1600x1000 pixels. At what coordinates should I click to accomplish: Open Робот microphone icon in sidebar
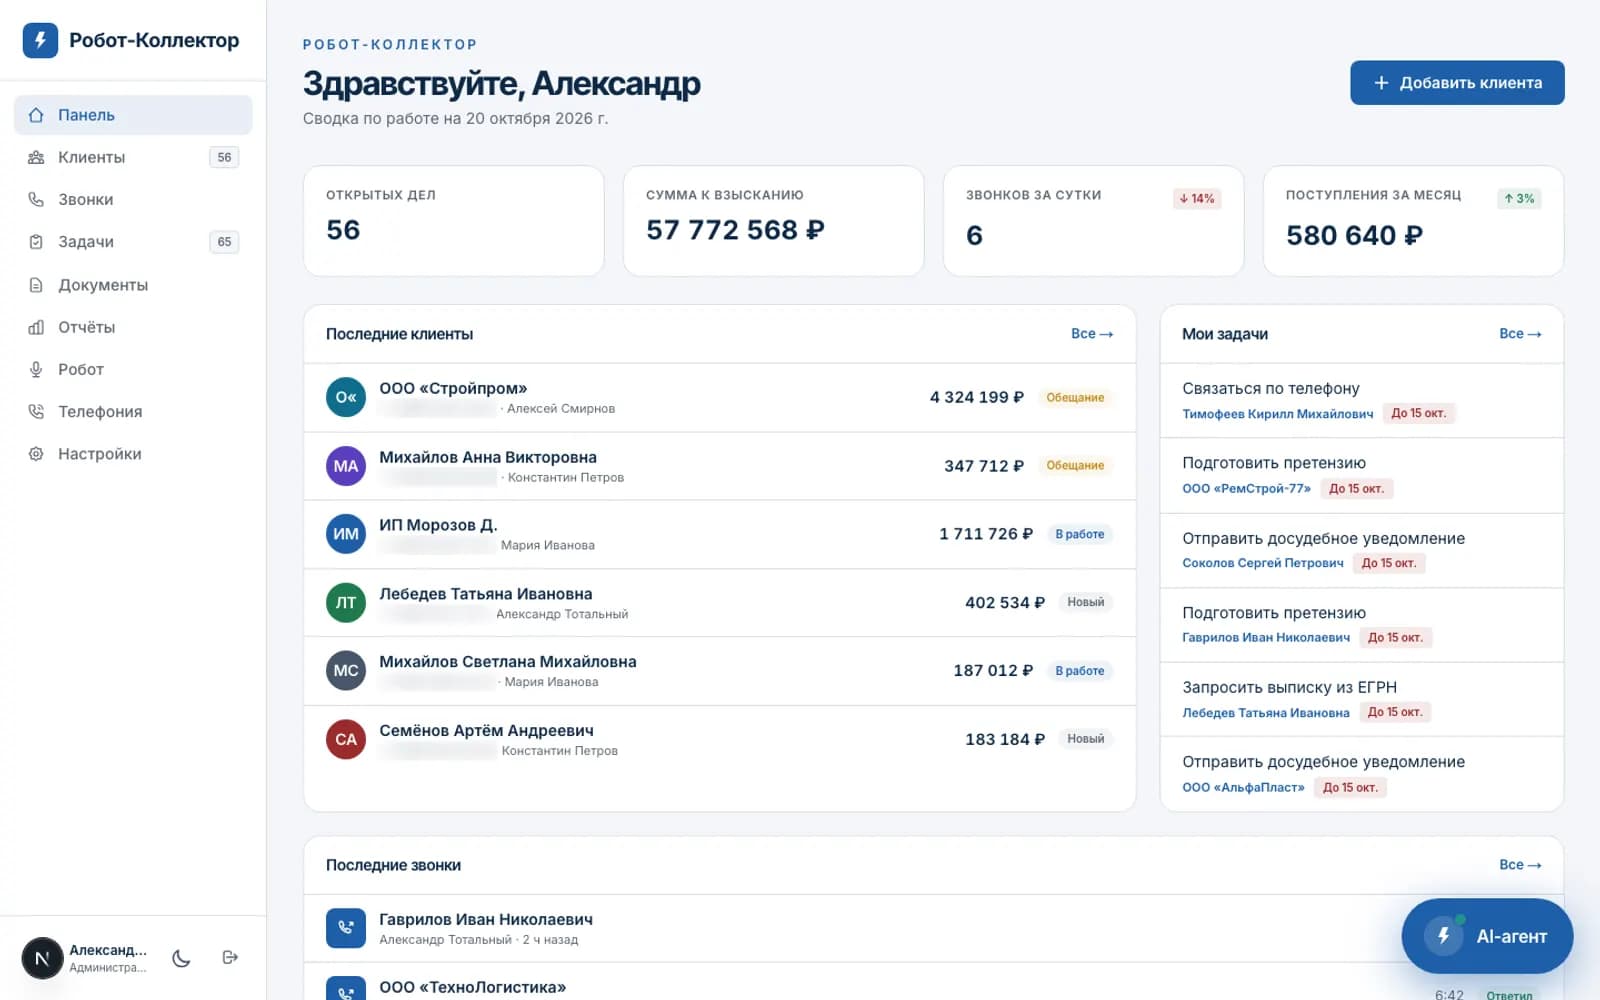tap(36, 369)
